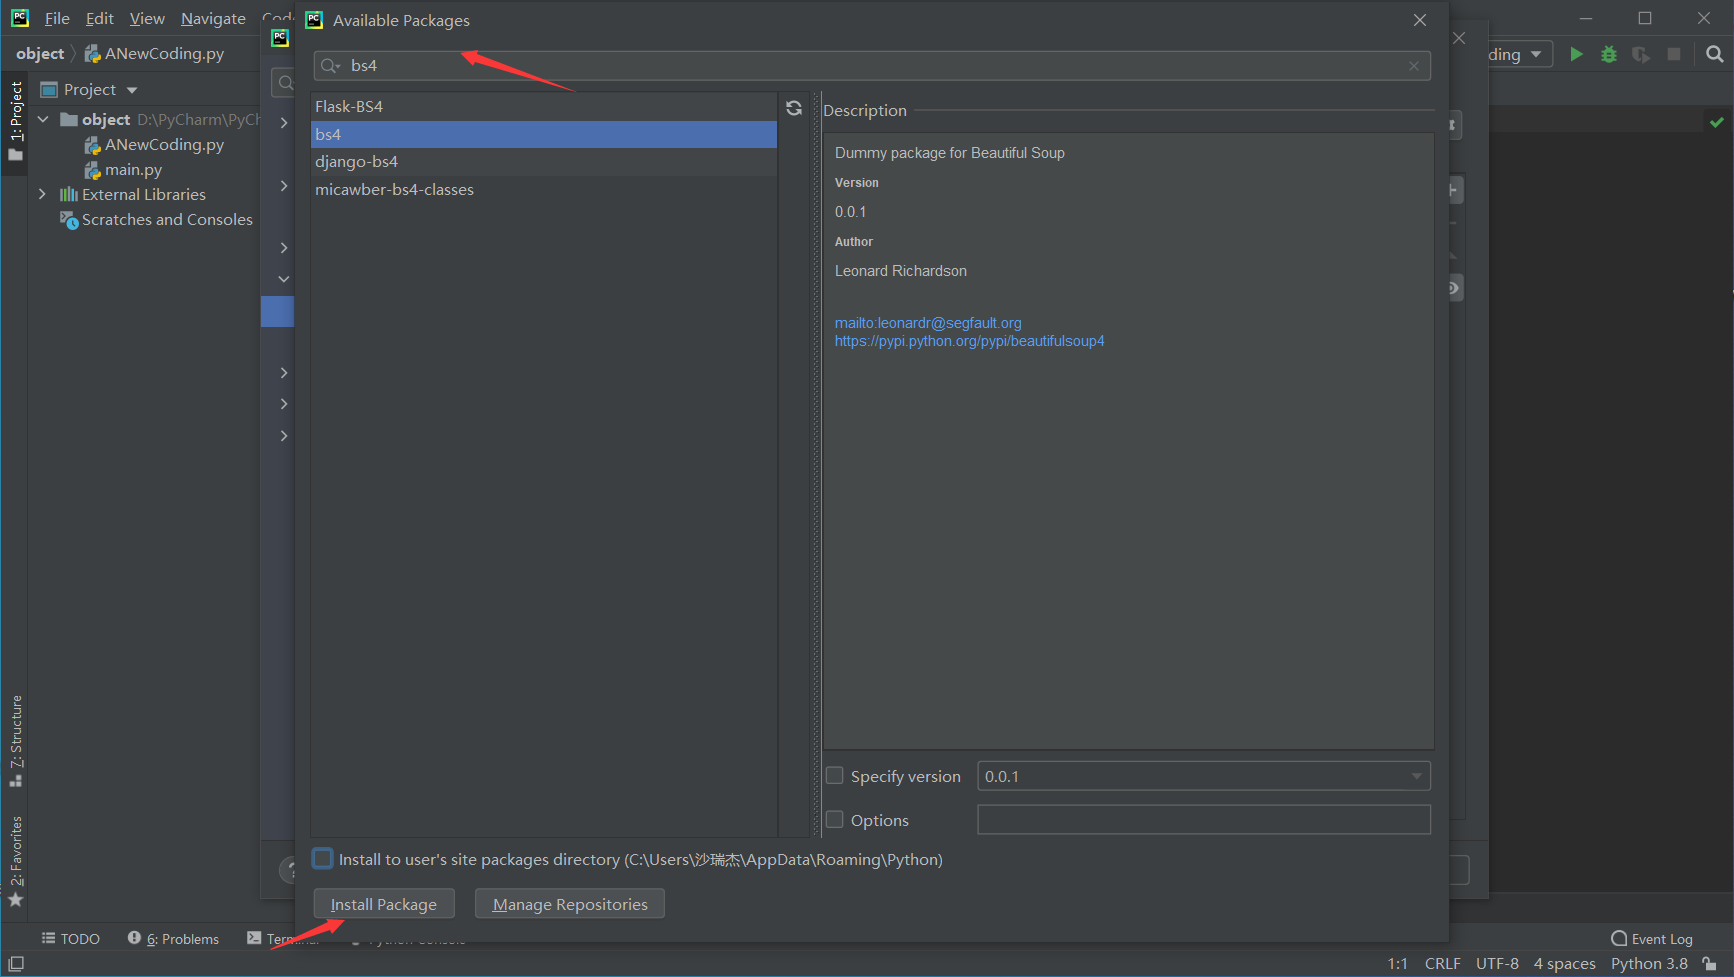Open the Structure side tab
The image size is (1734, 977).
pos(15,741)
